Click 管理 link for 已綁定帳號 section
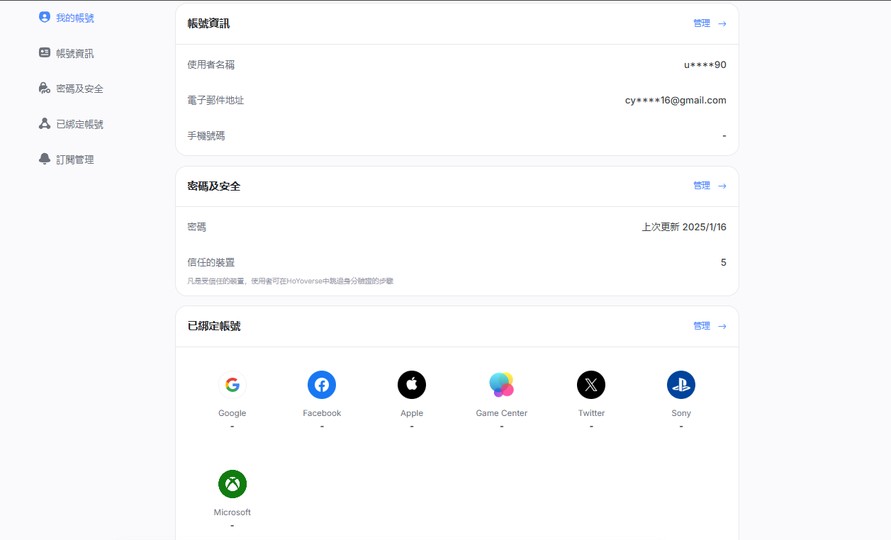This screenshot has height=540, width=891. (709, 326)
